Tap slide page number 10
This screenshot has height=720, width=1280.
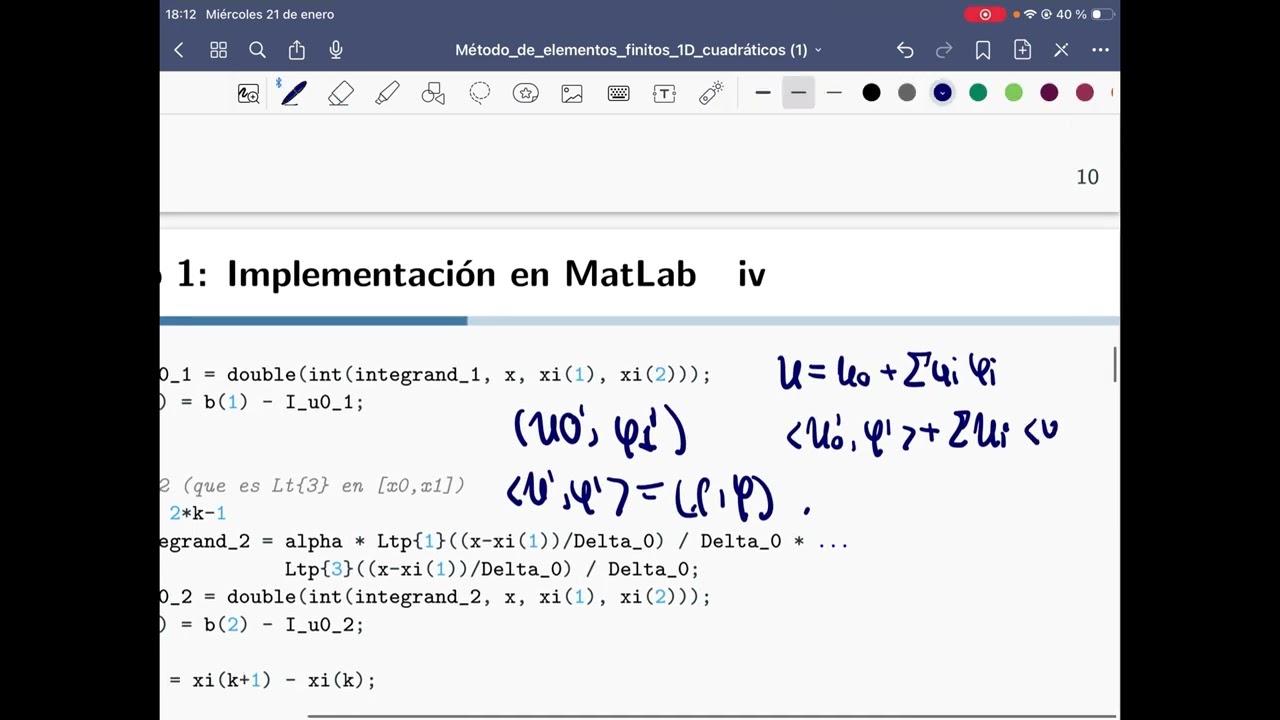[1087, 177]
